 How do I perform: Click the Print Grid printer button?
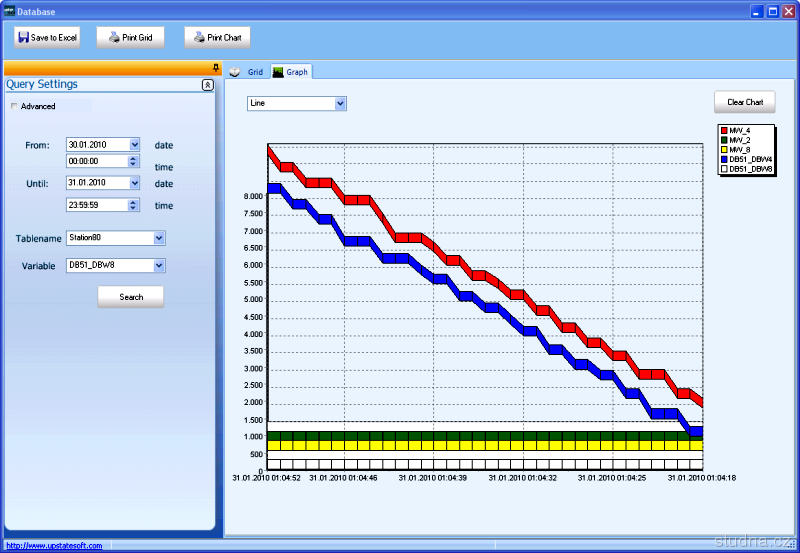(x=130, y=38)
